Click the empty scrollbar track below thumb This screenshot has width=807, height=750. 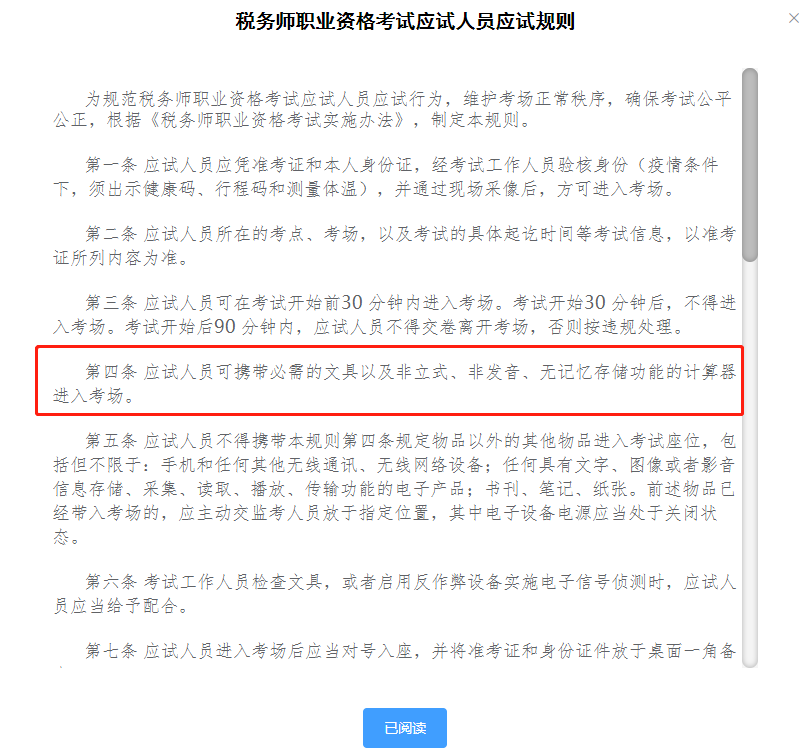(x=750, y=463)
